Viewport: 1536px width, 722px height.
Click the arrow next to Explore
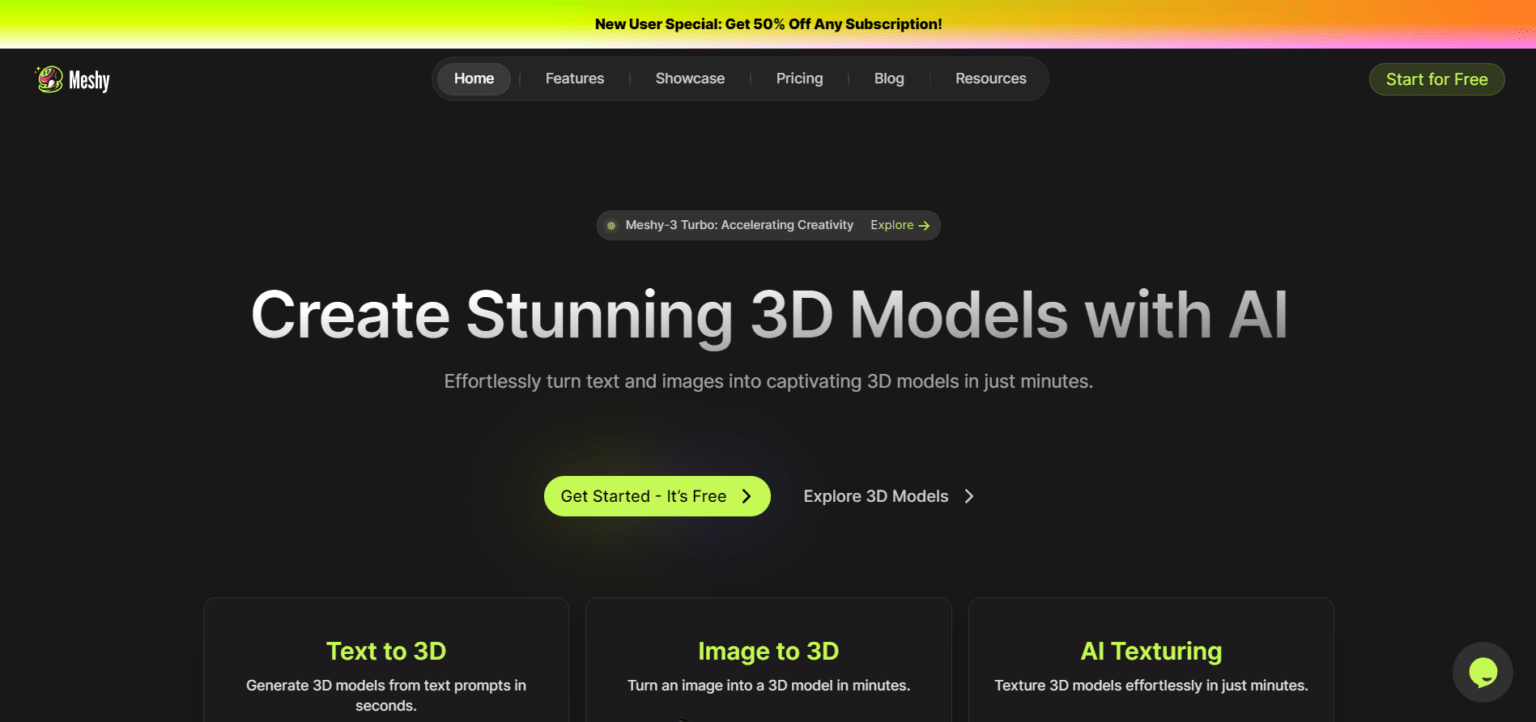tap(924, 225)
